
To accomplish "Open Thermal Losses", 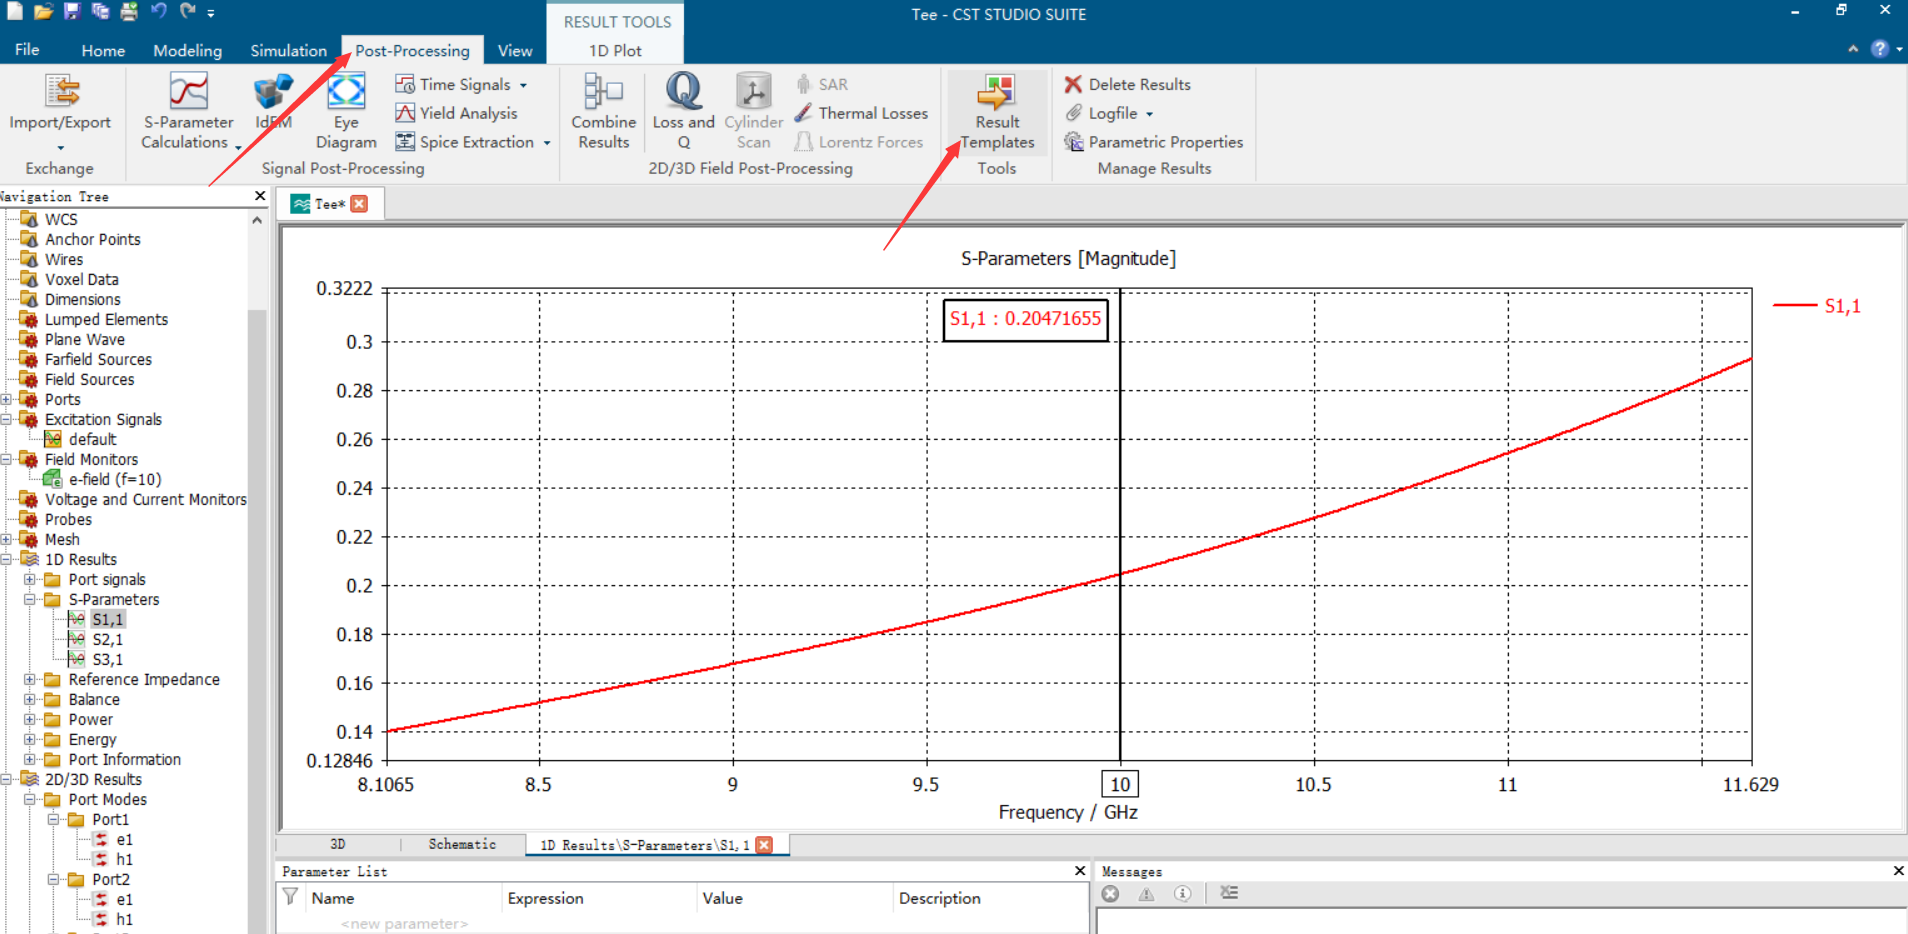I will click(x=861, y=113).
